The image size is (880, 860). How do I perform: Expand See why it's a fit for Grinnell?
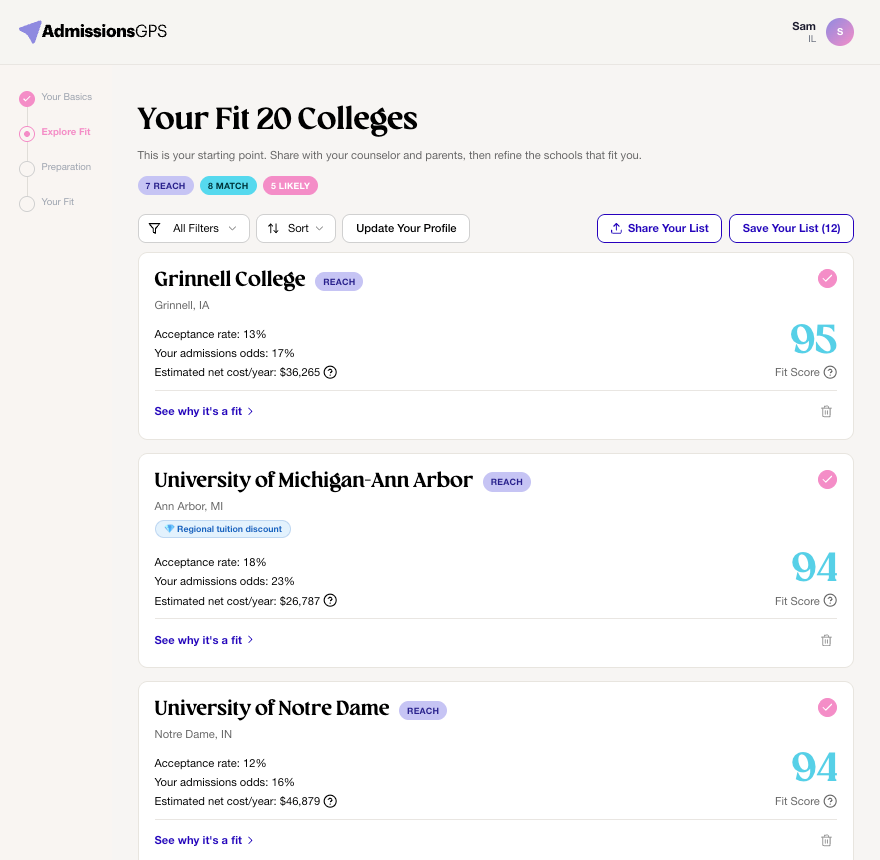204,411
